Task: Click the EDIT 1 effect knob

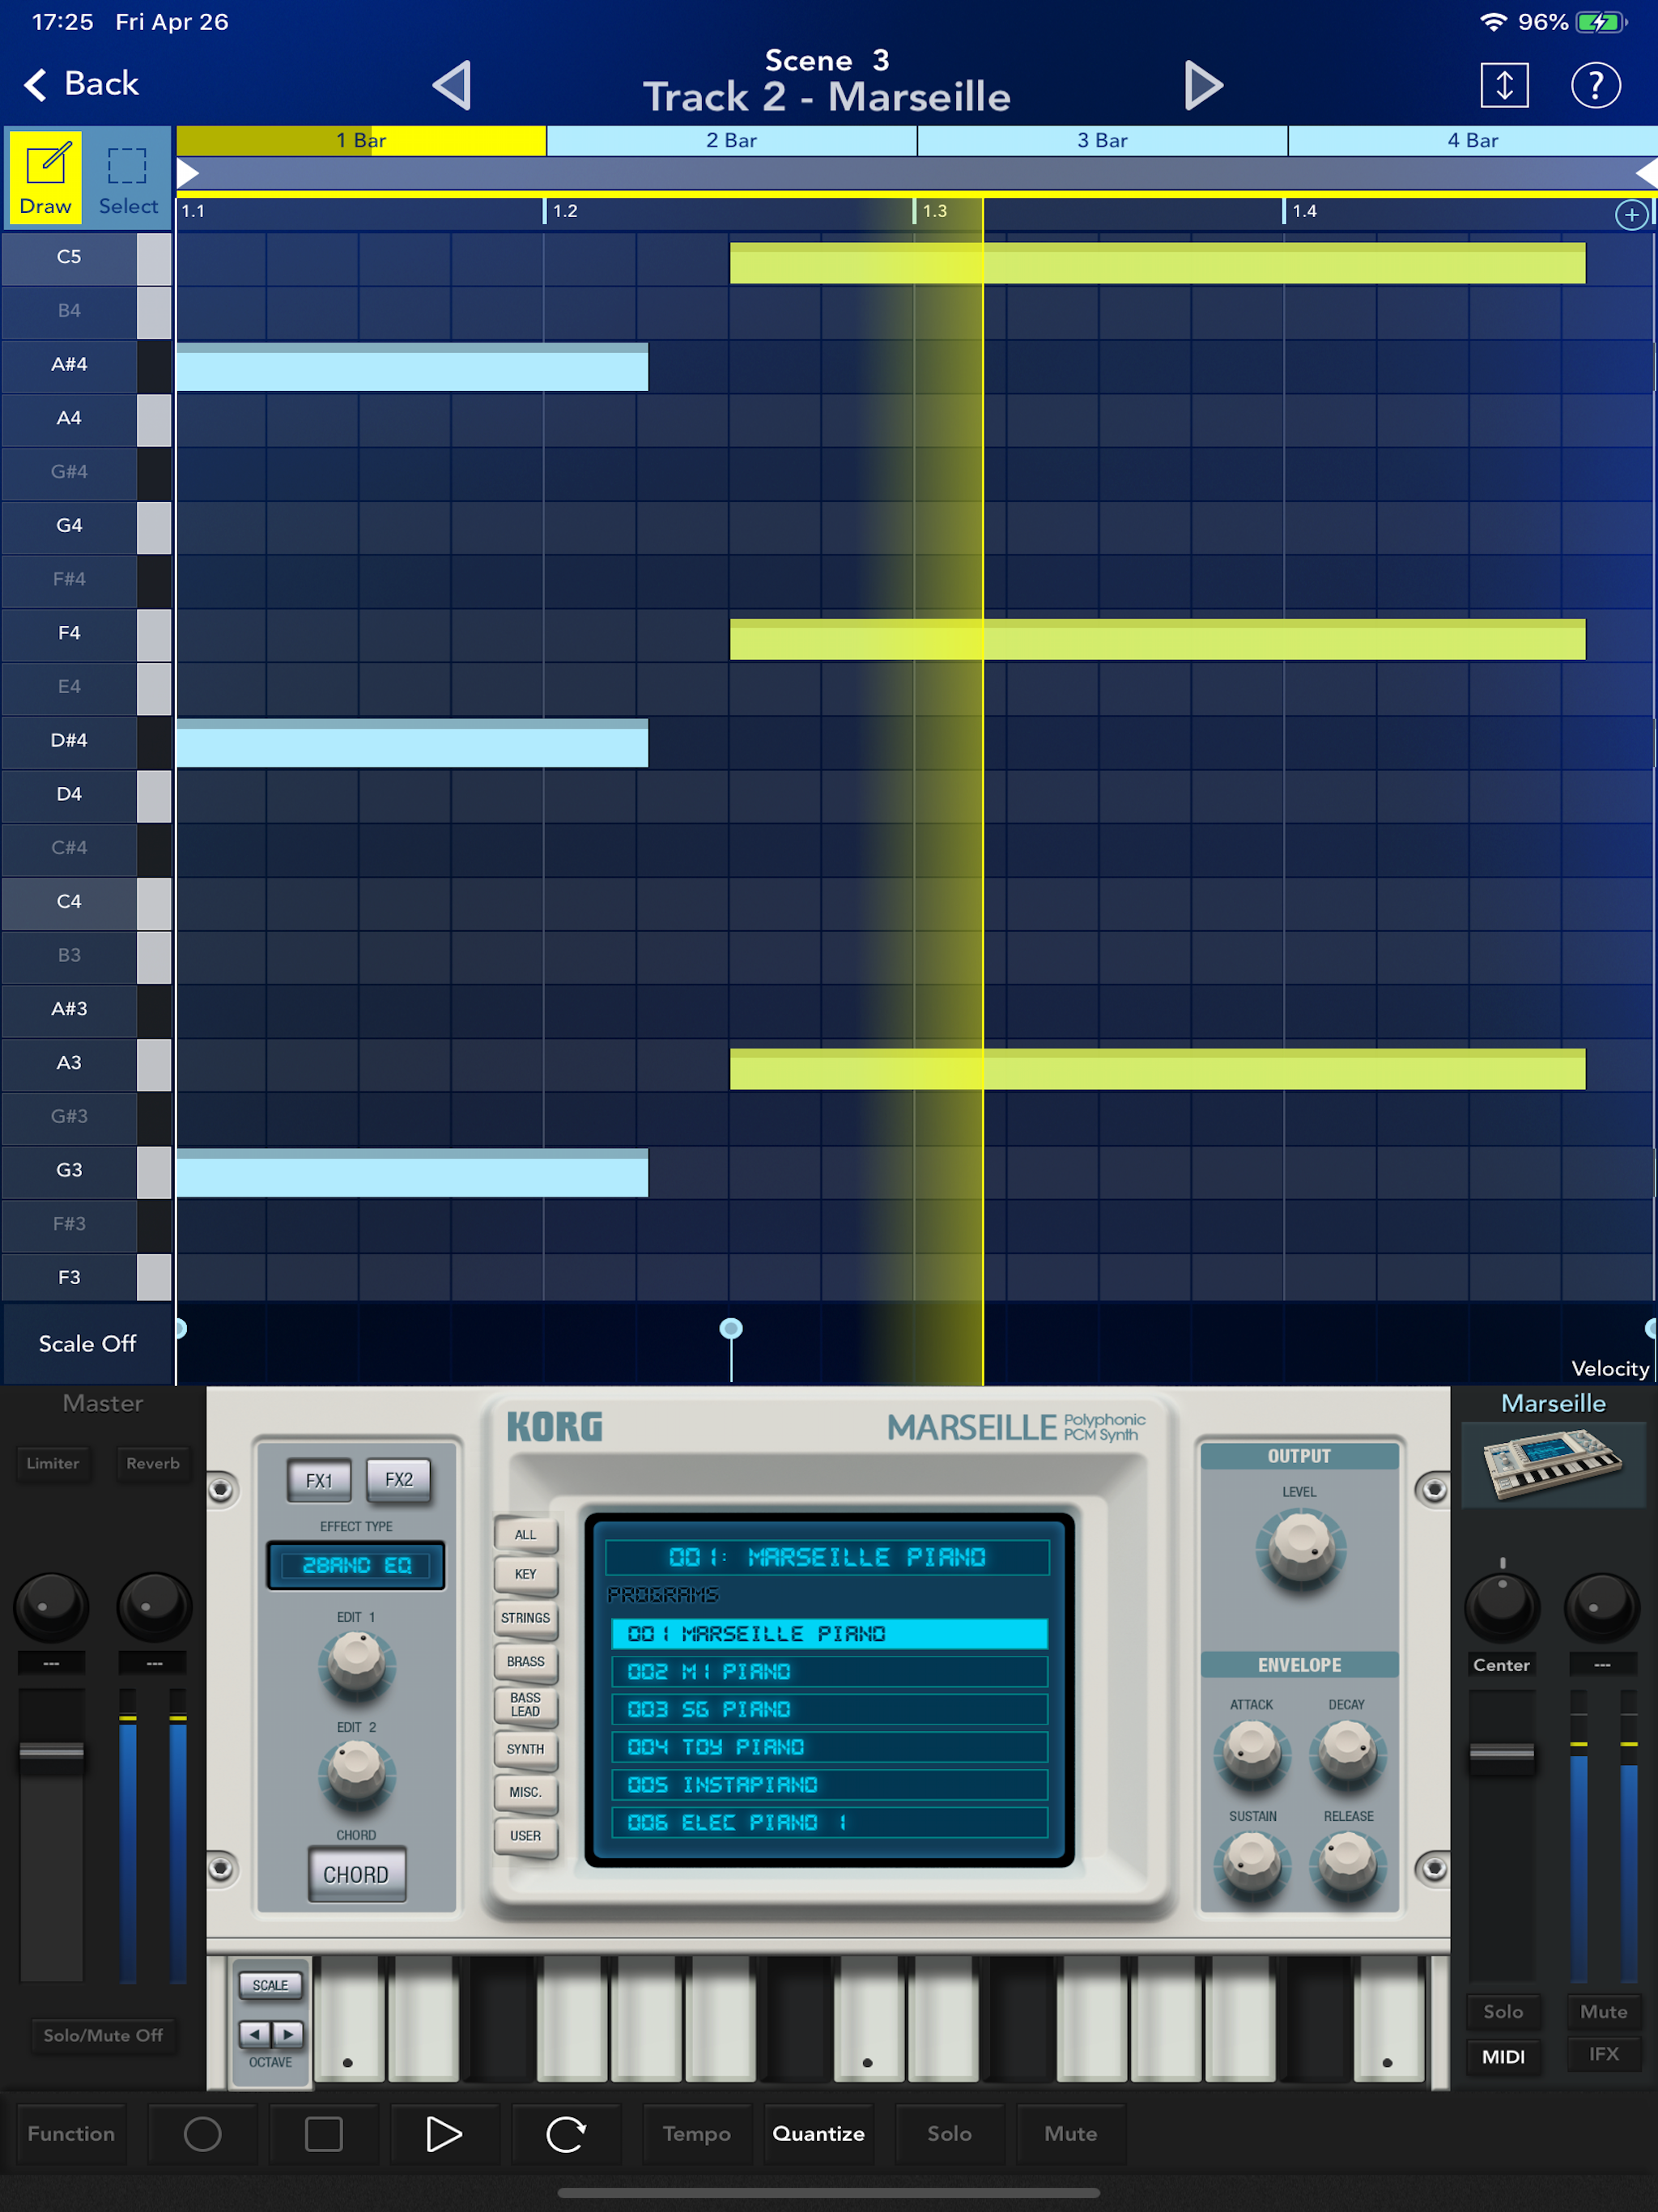Action: click(x=356, y=1664)
